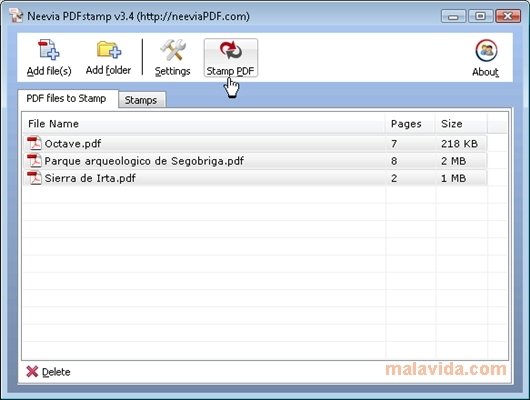Click the Delete button label

pyautogui.click(x=56, y=372)
